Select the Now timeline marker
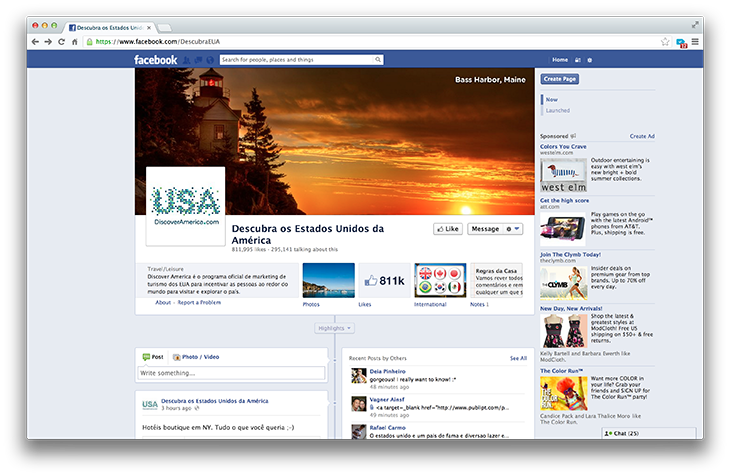The image size is (730, 476). pyautogui.click(x=552, y=100)
